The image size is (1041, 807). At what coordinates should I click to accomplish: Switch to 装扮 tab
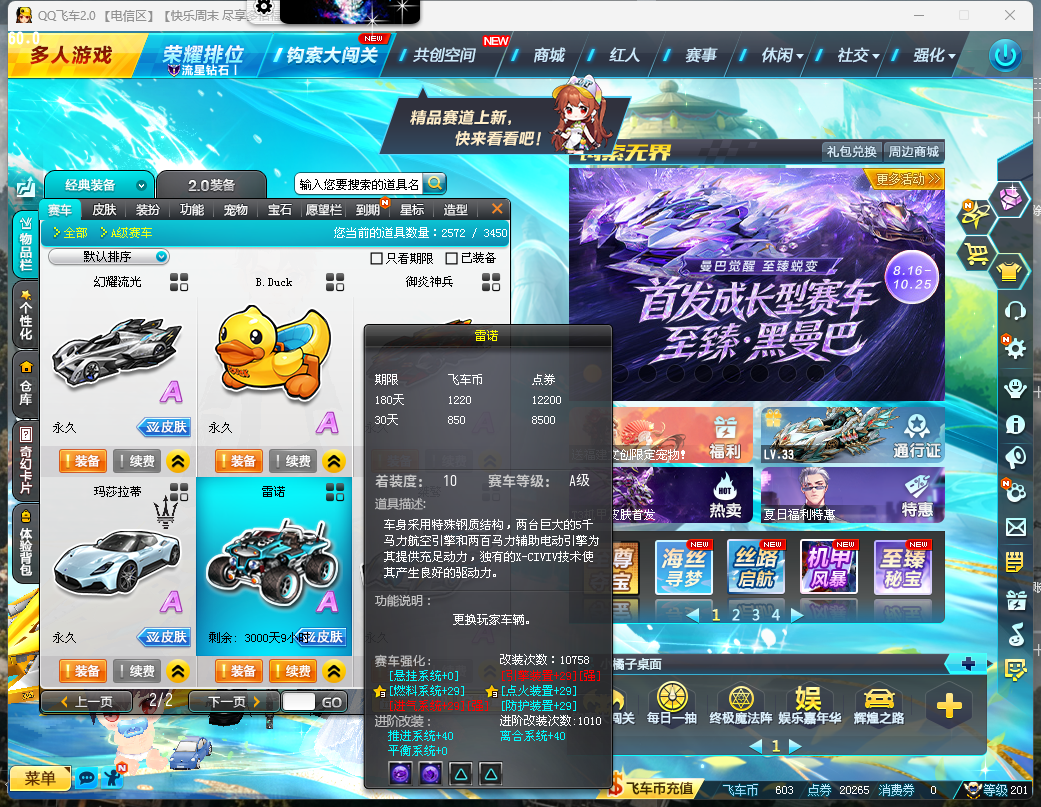click(147, 210)
